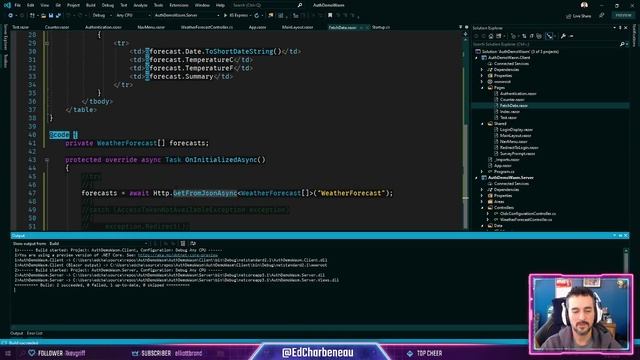This screenshot has height=360, width=640.
Task: Click the user account avatar icon
Action: click(584, 5)
